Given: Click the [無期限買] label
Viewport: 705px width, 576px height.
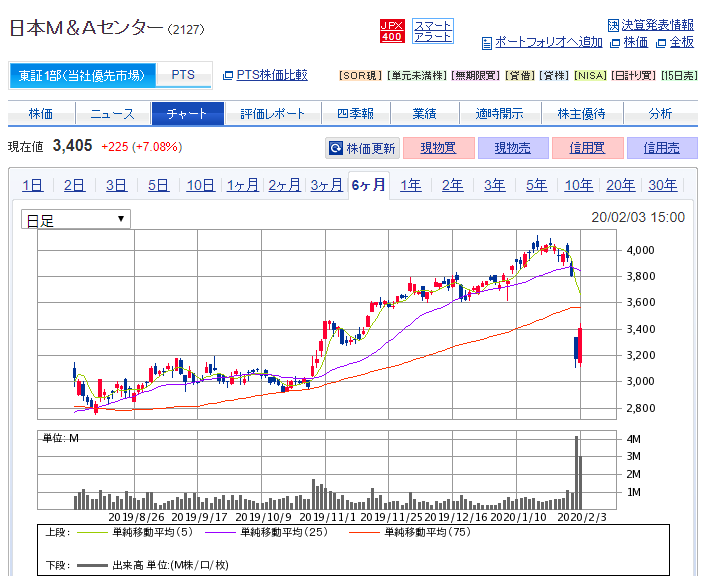Looking at the screenshot, I should (476, 76).
